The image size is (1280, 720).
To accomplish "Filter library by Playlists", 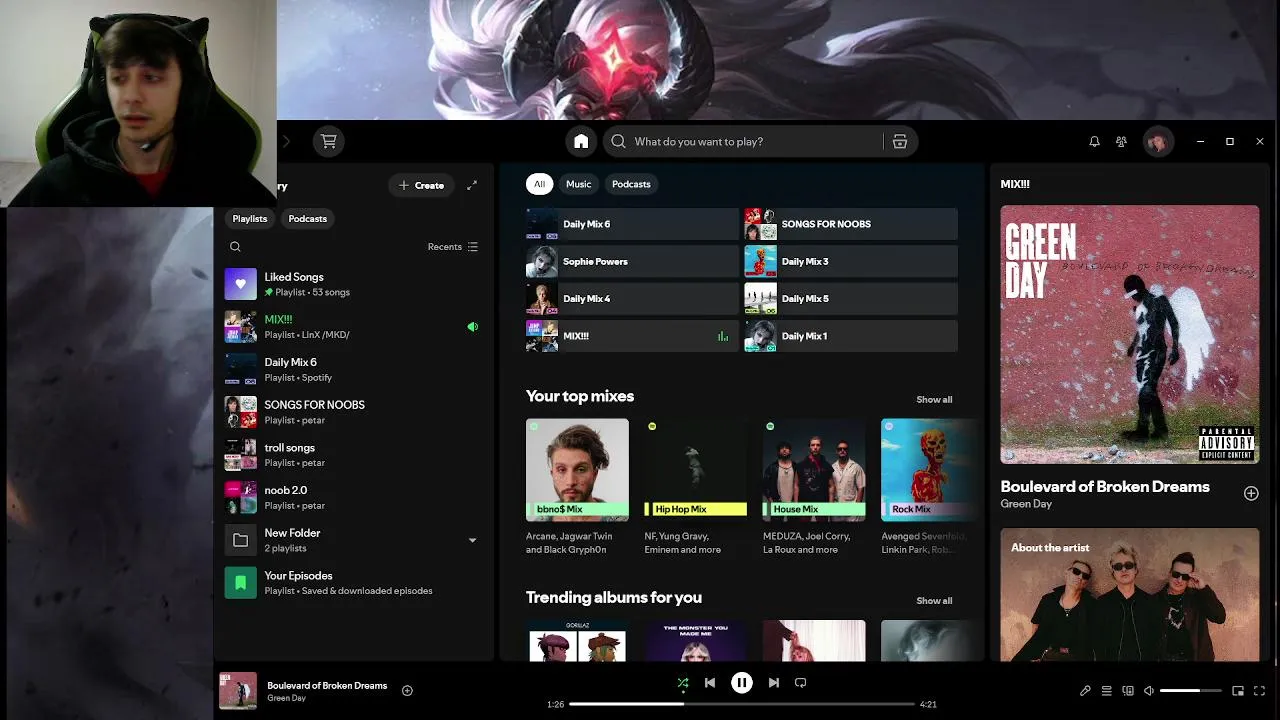I will (250, 219).
